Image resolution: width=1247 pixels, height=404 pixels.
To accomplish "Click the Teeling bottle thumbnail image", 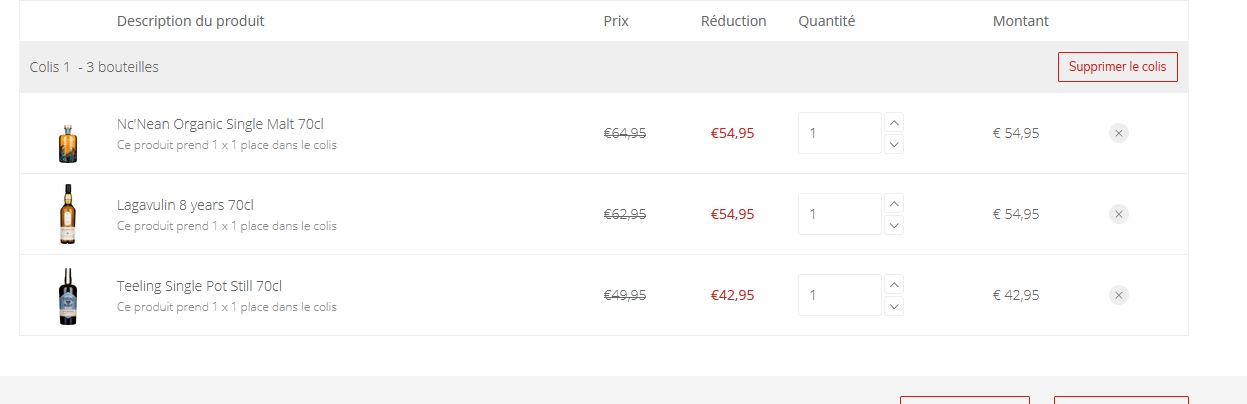I will [x=68, y=296].
